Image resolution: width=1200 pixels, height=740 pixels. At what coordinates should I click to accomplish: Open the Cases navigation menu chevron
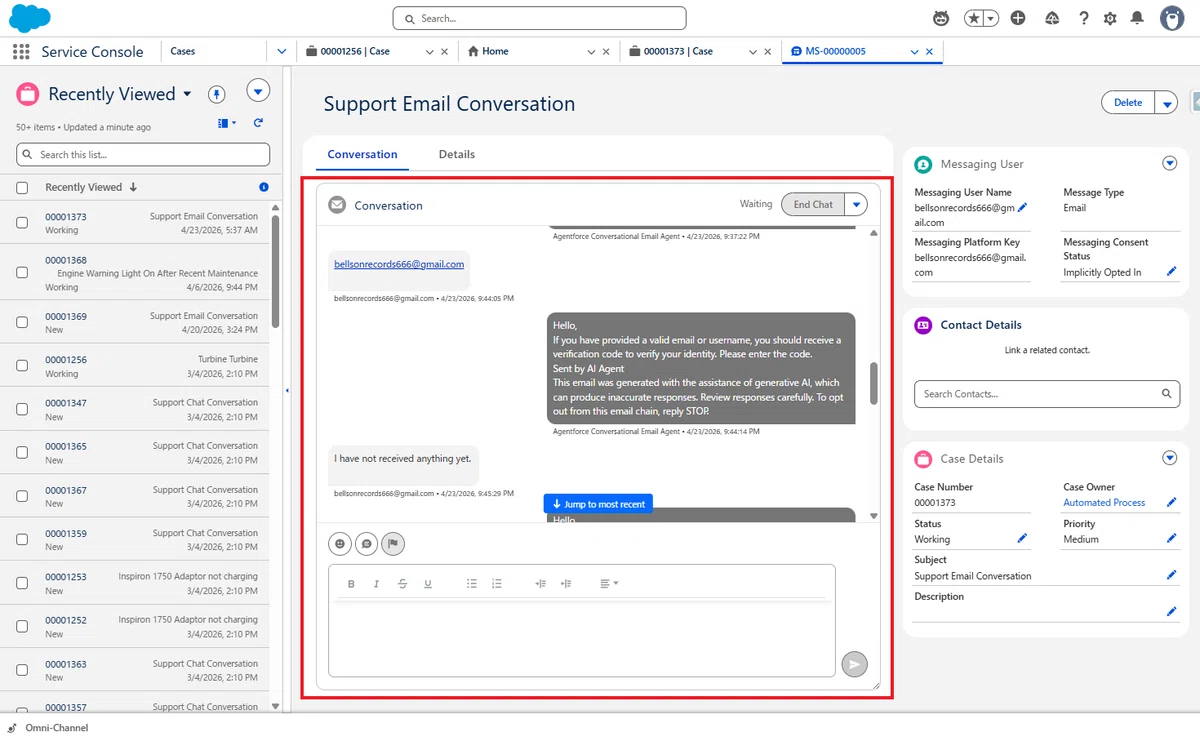pyautogui.click(x=281, y=52)
